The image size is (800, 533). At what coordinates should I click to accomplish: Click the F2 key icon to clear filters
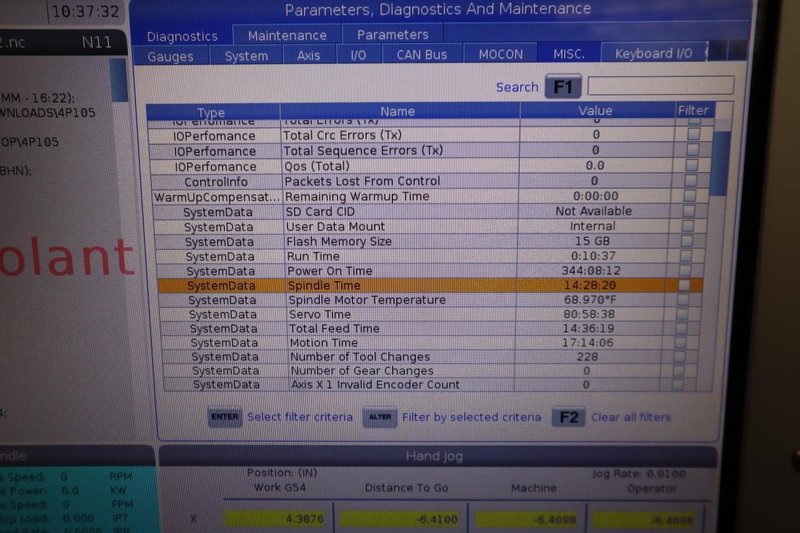pyautogui.click(x=569, y=417)
